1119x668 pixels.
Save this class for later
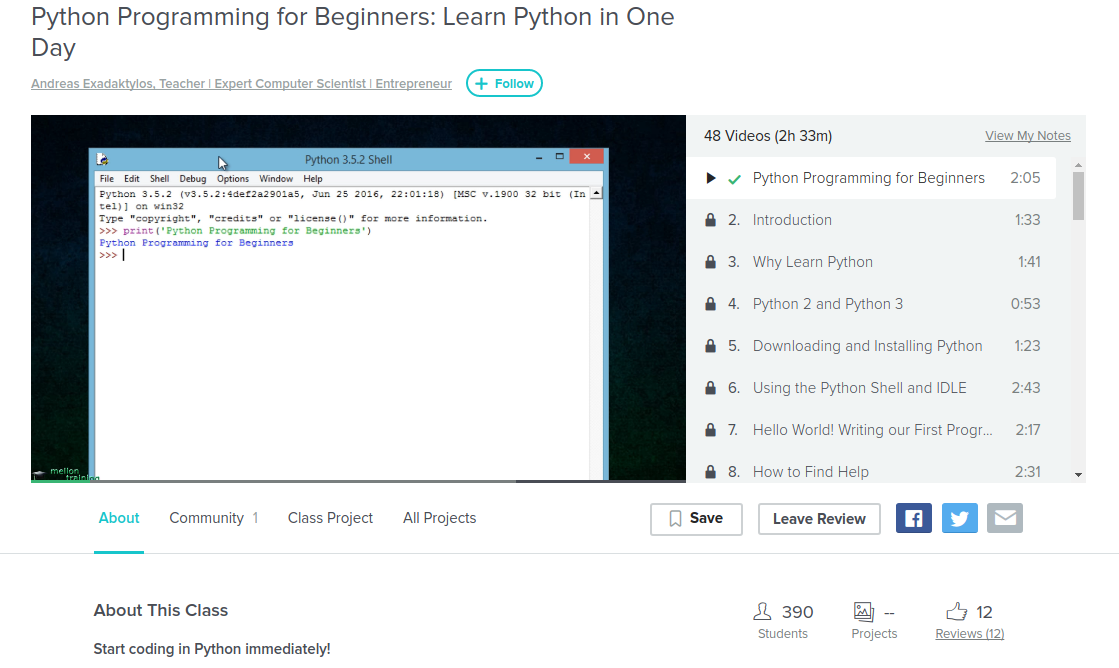coord(696,519)
